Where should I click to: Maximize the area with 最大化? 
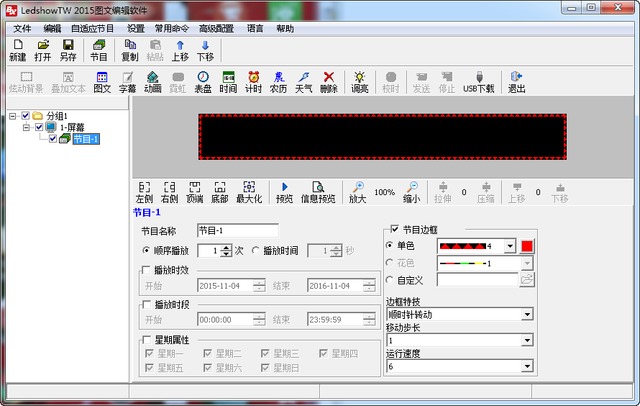tap(249, 192)
